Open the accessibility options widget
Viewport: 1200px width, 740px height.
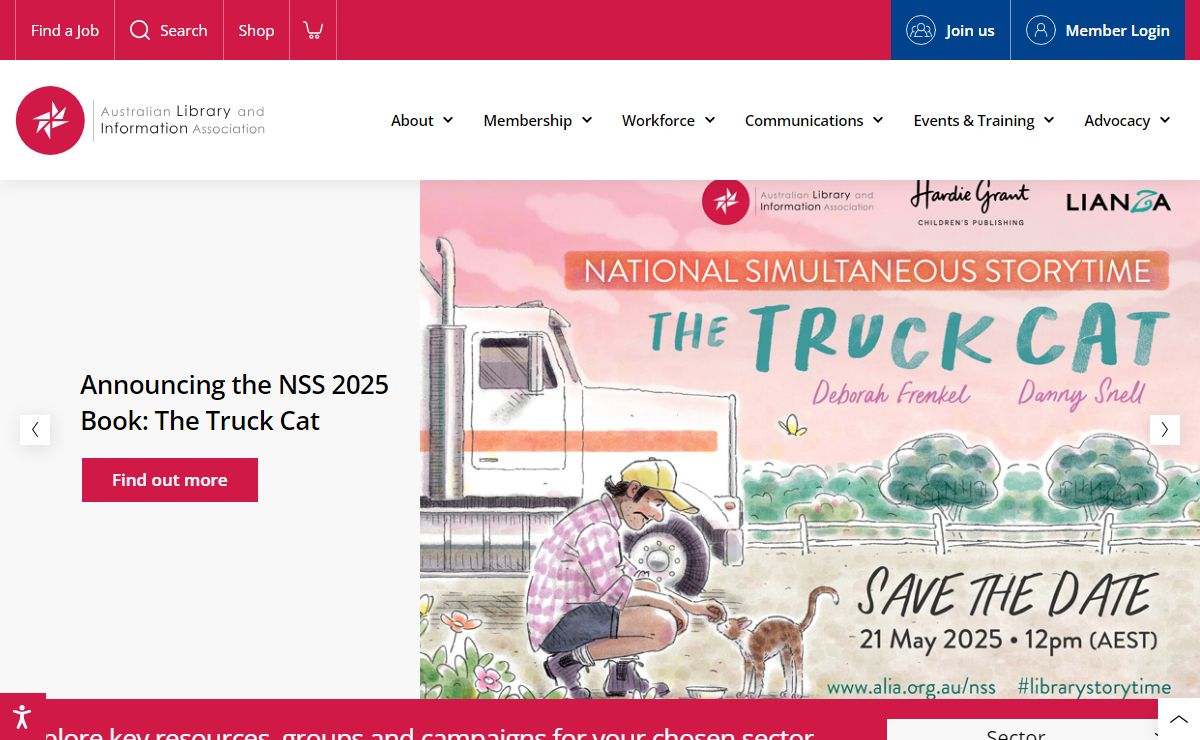(22, 717)
